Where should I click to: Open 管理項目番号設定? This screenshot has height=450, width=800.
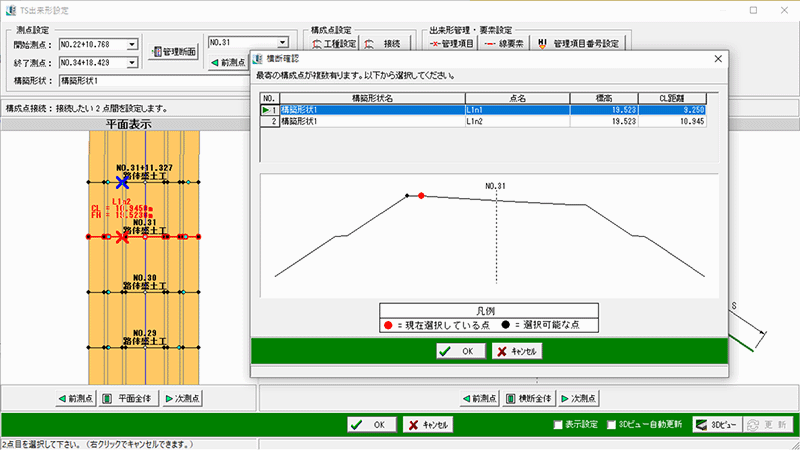pyautogui.click(x=579, y=44)
